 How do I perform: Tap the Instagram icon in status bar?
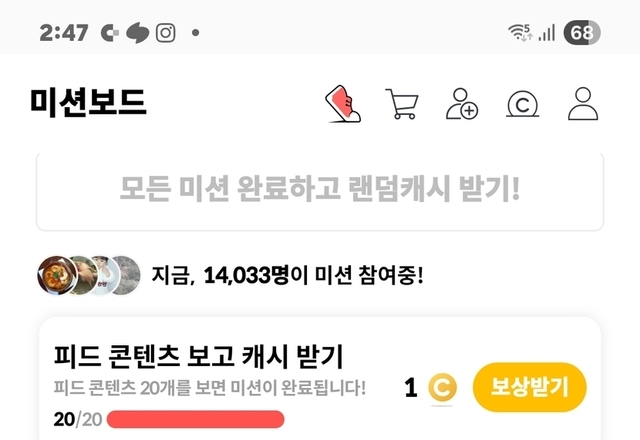point(166,33)
